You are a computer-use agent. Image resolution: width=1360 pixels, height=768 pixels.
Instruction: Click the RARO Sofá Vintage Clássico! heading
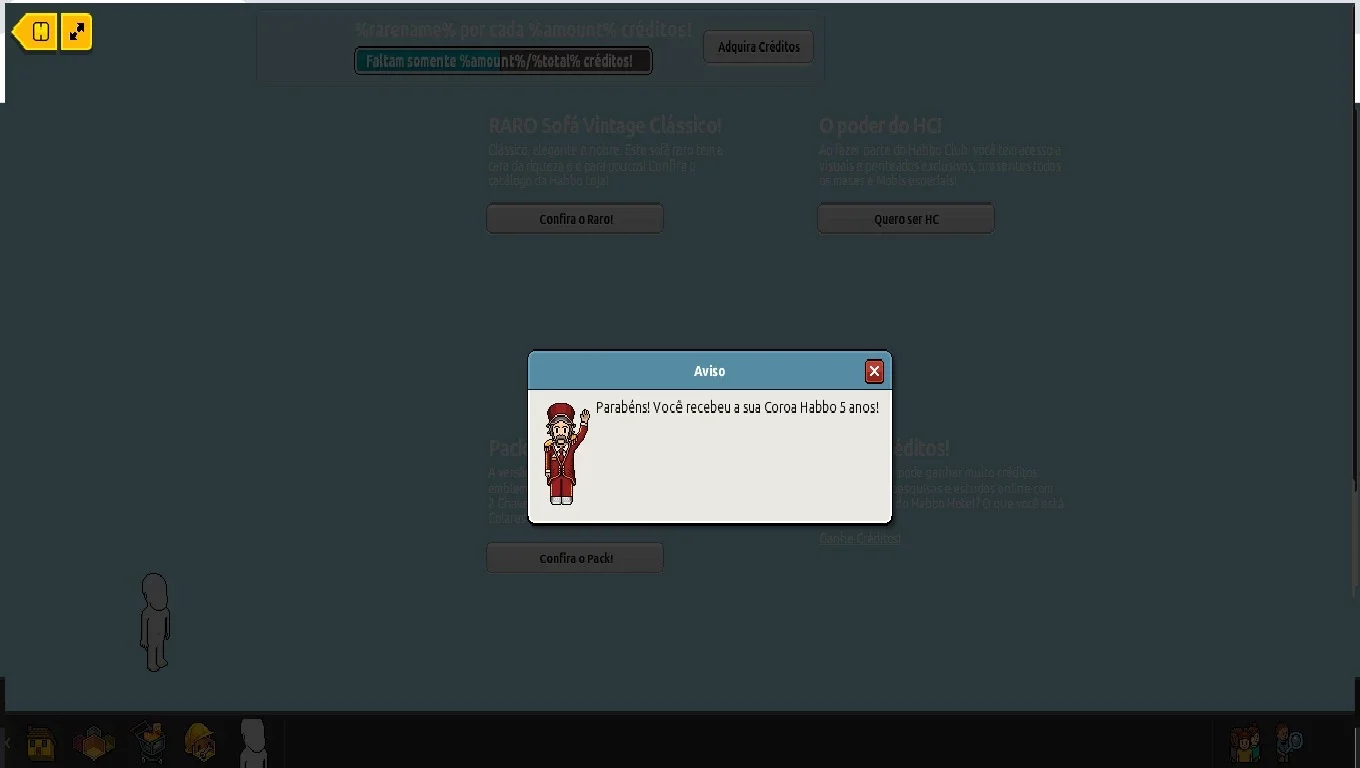[605, 126]
